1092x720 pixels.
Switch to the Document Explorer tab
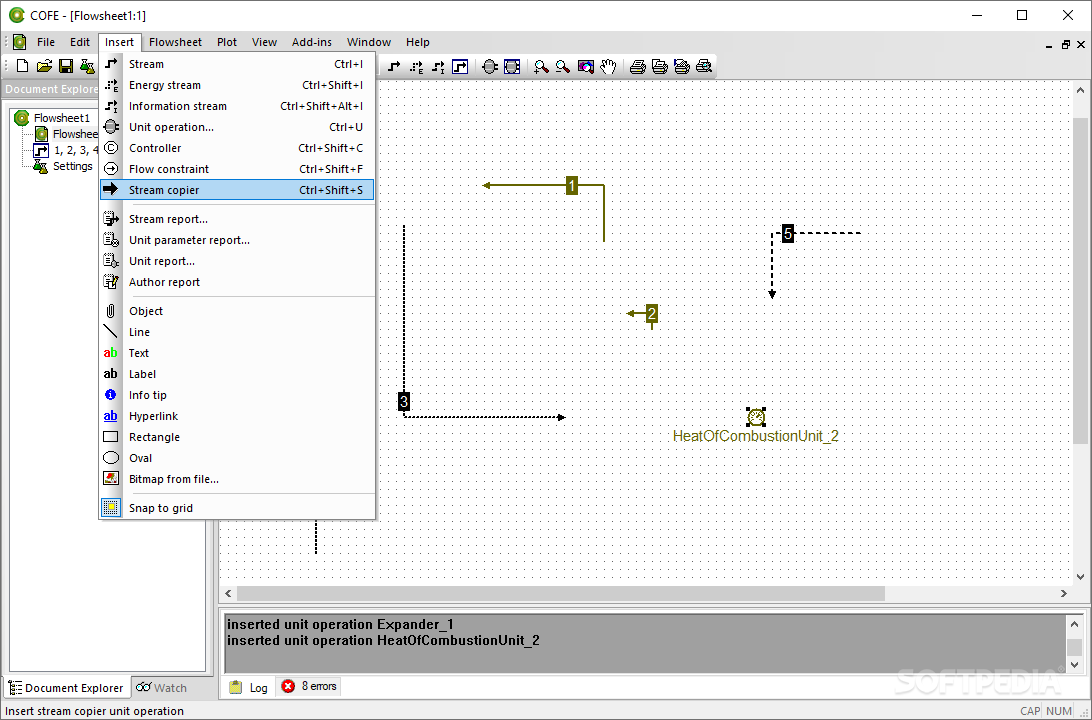tap(66, 687)
